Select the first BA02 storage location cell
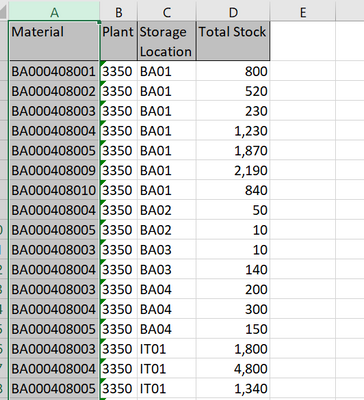The width and height of the screenshot is (364, 400). [167, 210]
